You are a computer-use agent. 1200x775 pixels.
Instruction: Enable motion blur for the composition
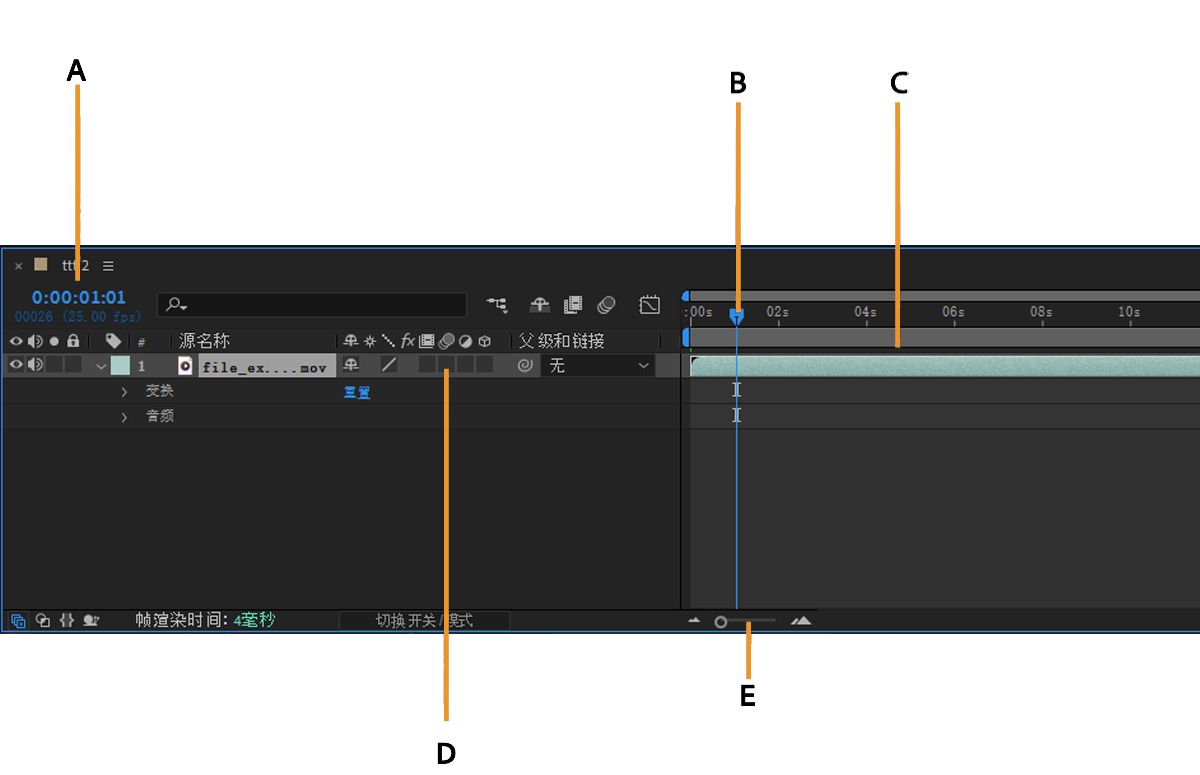tap(606, 305)
